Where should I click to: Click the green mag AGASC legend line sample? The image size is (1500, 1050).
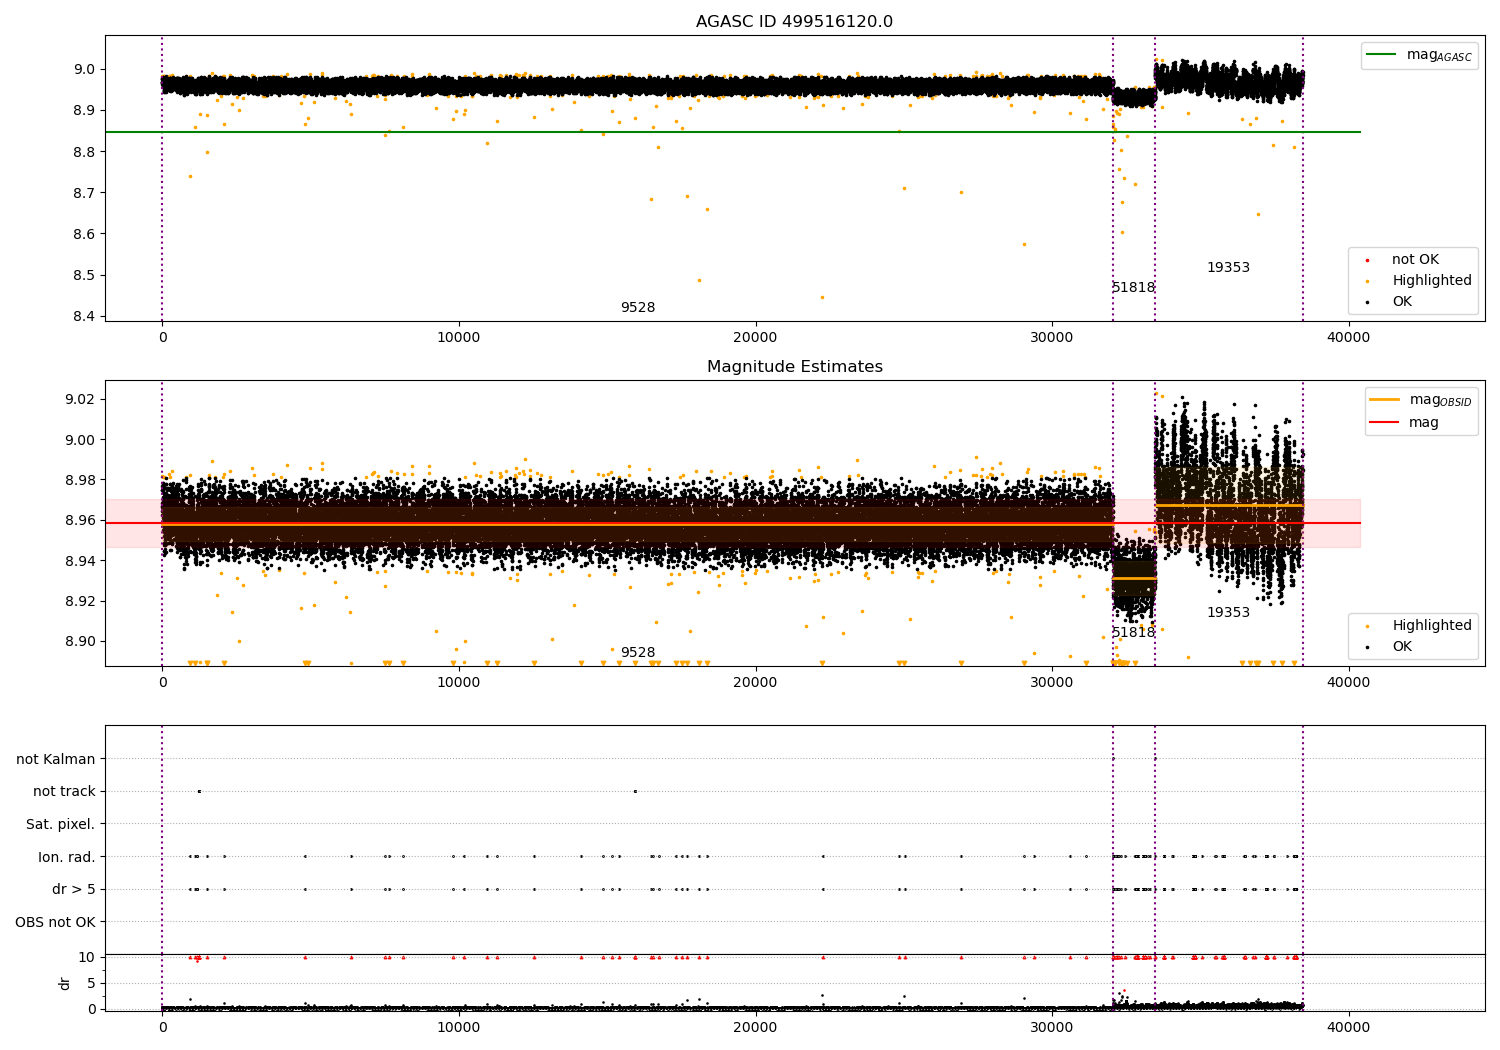pyautogui.click(x=1381, y=55)
